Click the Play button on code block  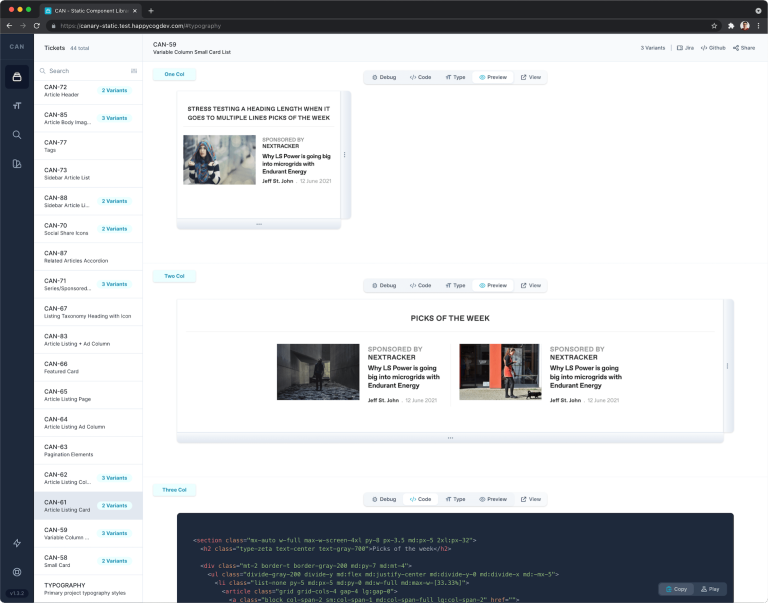point(710,589)
